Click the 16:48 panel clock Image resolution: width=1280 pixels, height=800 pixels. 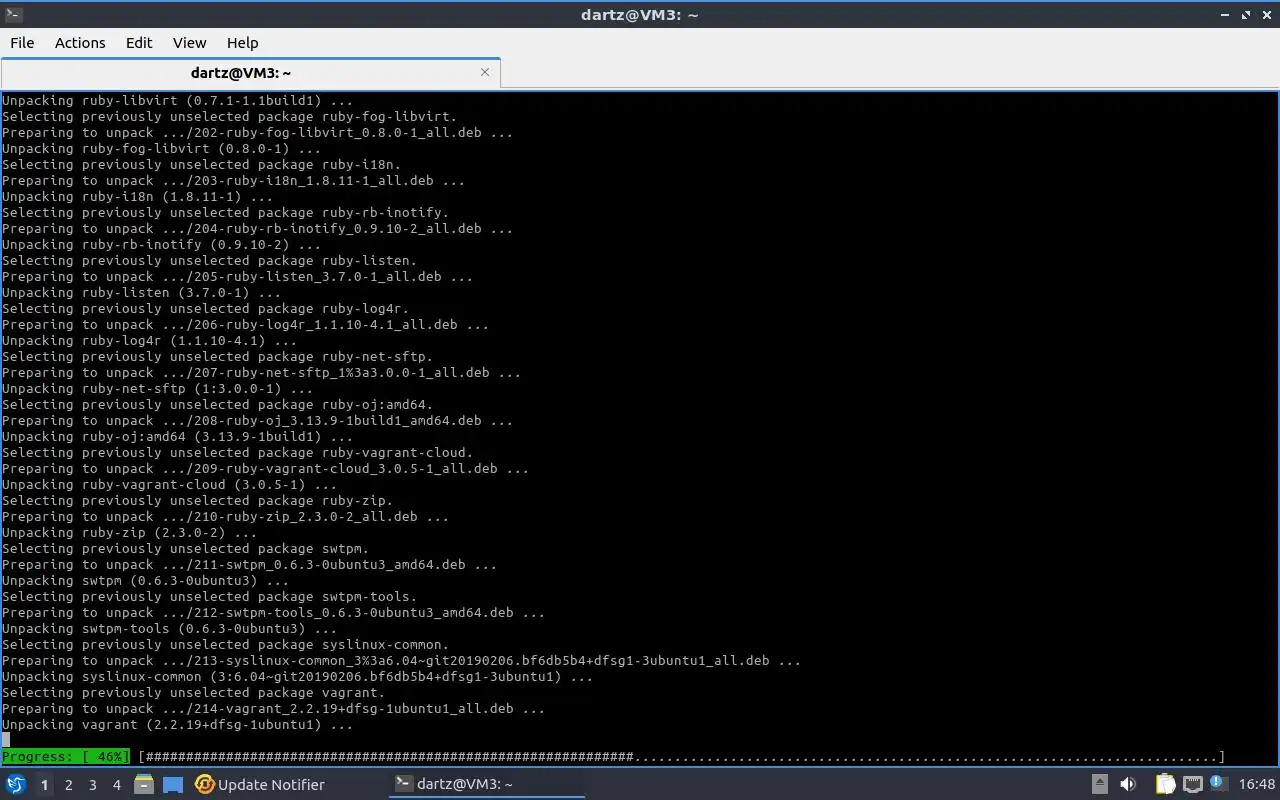tap(1257, 785)
